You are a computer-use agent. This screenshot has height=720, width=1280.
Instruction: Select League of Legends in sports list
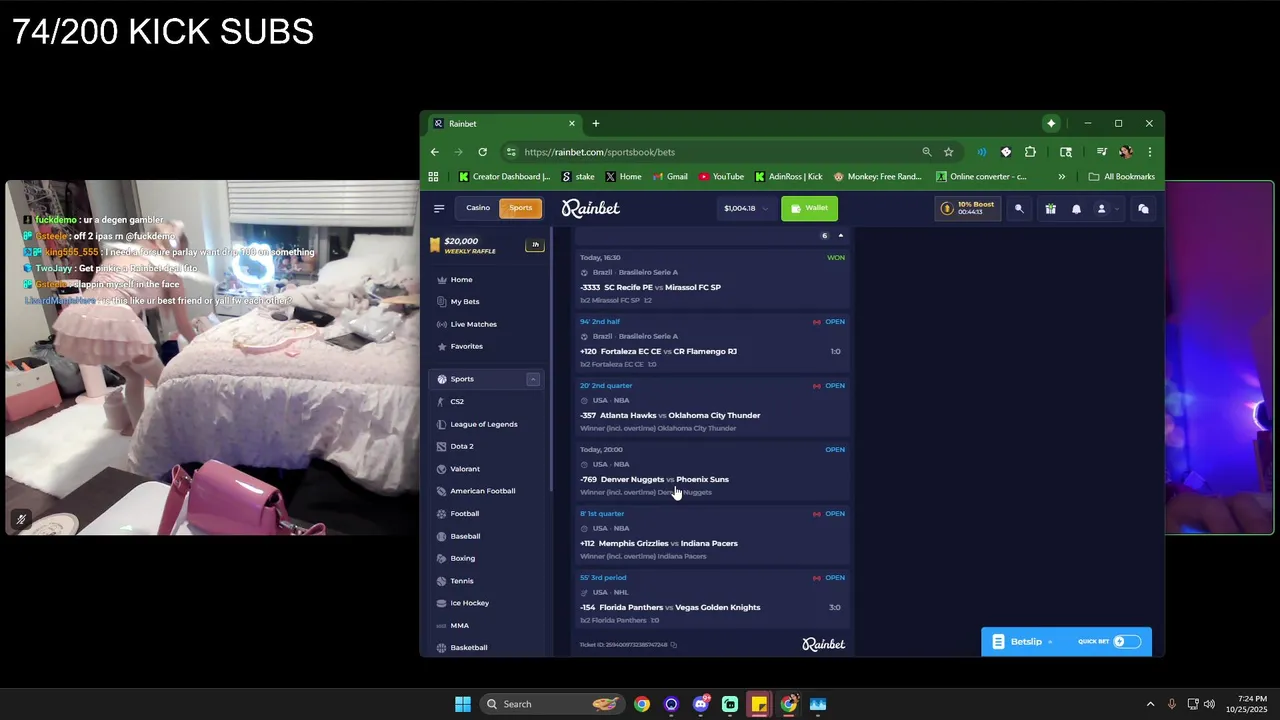click(483, 424)
